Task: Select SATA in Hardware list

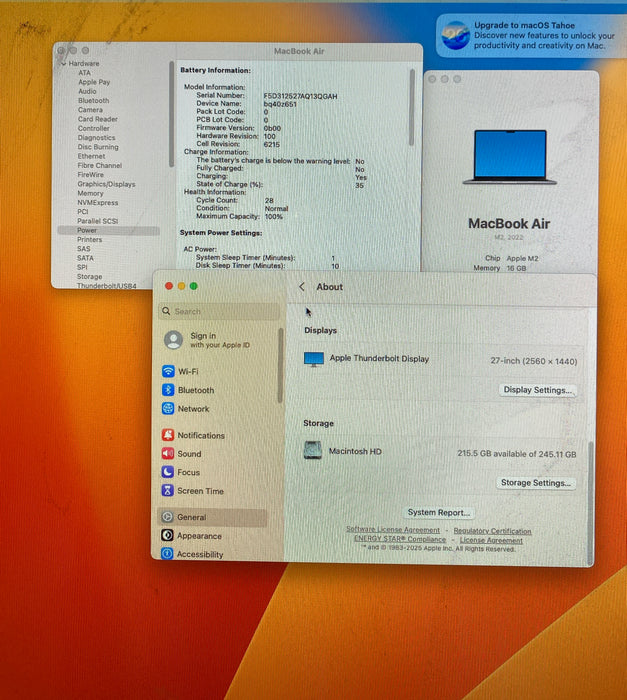Action: 85,258
